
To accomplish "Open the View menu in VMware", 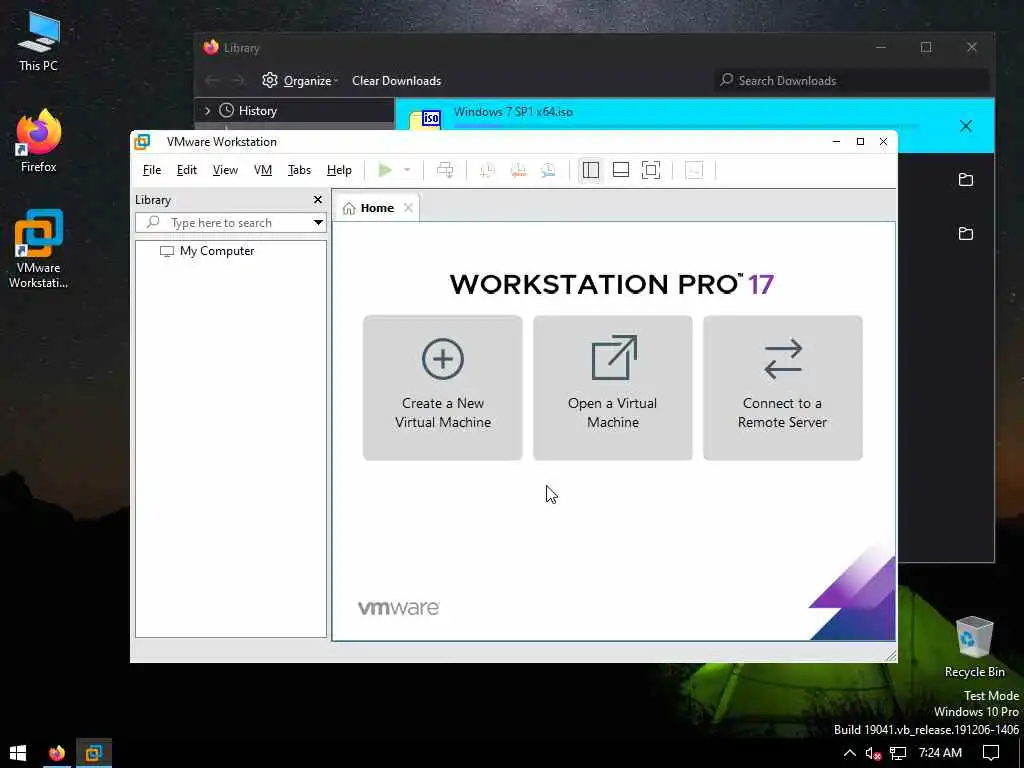I will [225, 170].
